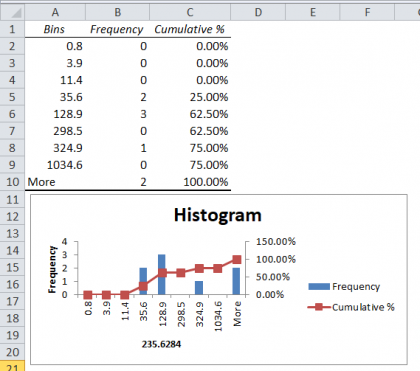Click the Cumulative % legend text
420x371 pixels.
[363, 307]
